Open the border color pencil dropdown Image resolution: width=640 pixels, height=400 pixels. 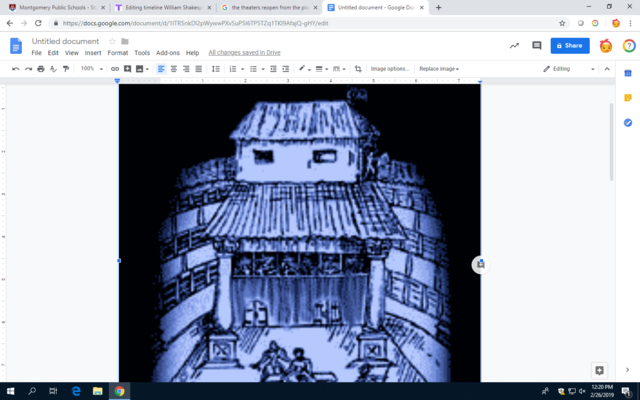click(x=304, y=69)
